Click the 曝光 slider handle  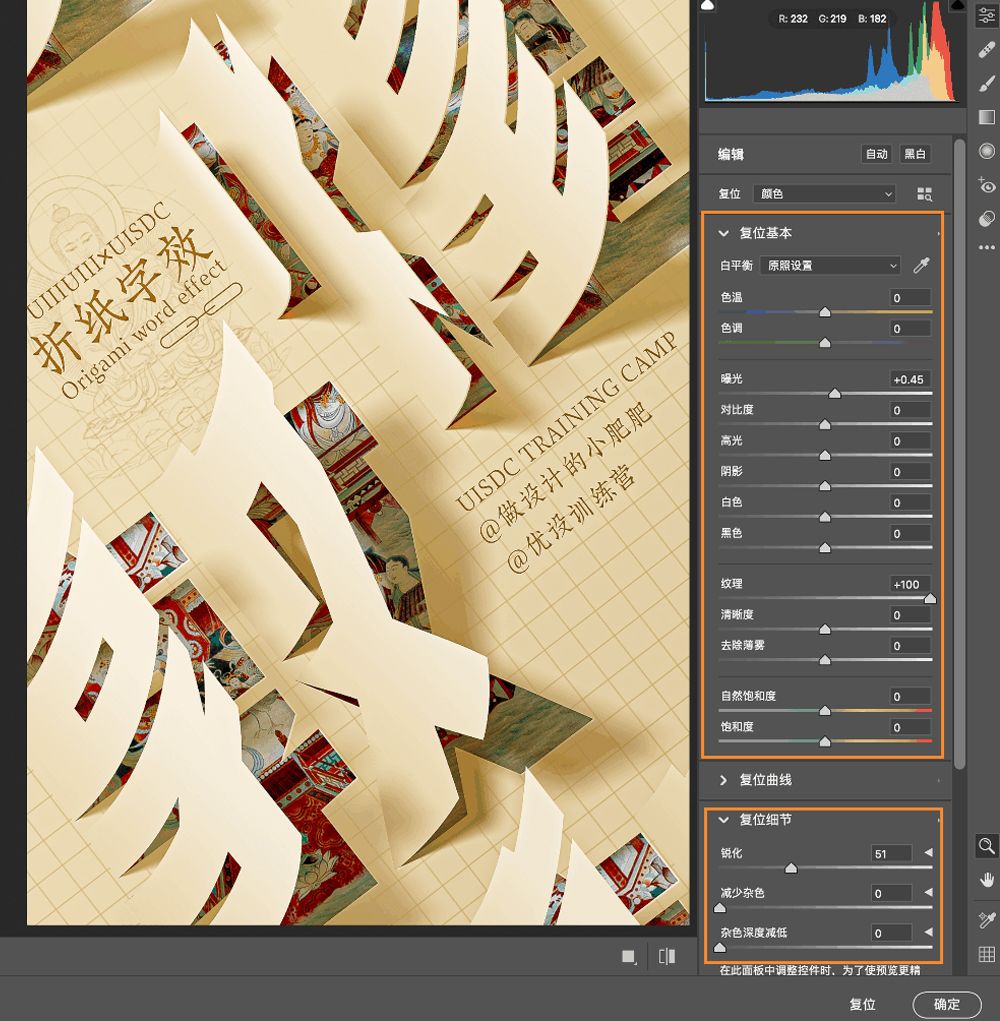tap(835, 393)
